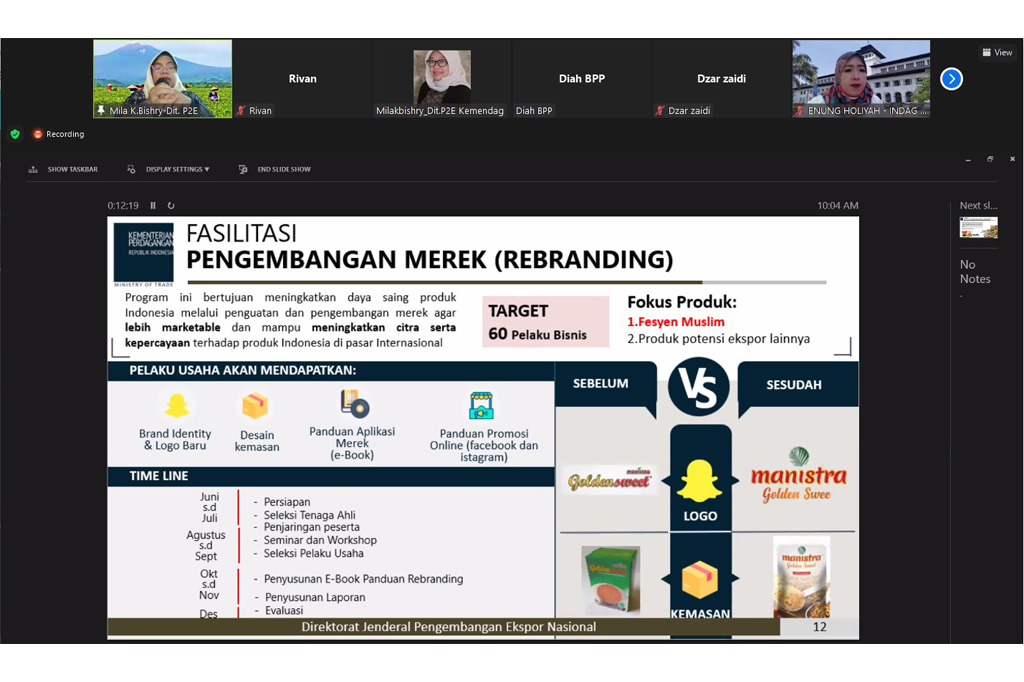Select the Dzar zaidi participant tile
Viewport: 1024px width, 682px height.
click(722, 78)
